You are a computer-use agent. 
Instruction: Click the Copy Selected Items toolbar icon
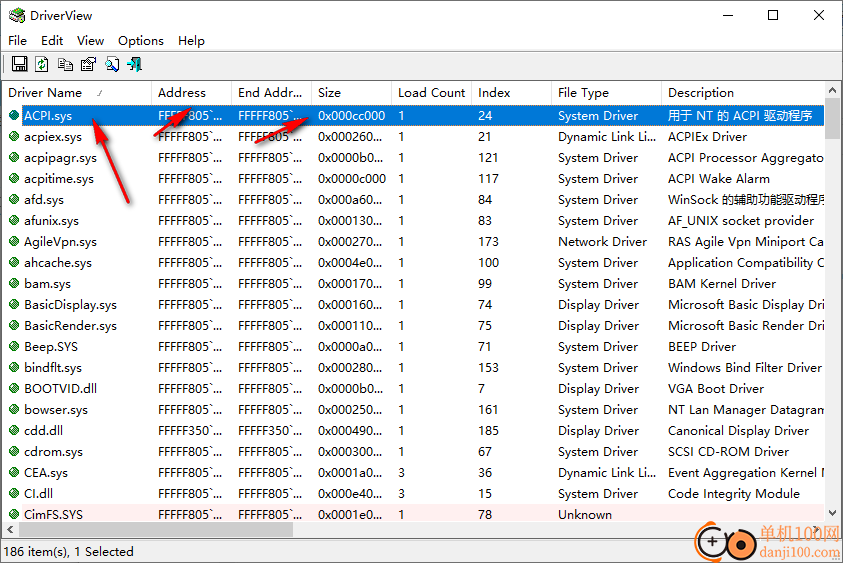[x=66, y=64]
